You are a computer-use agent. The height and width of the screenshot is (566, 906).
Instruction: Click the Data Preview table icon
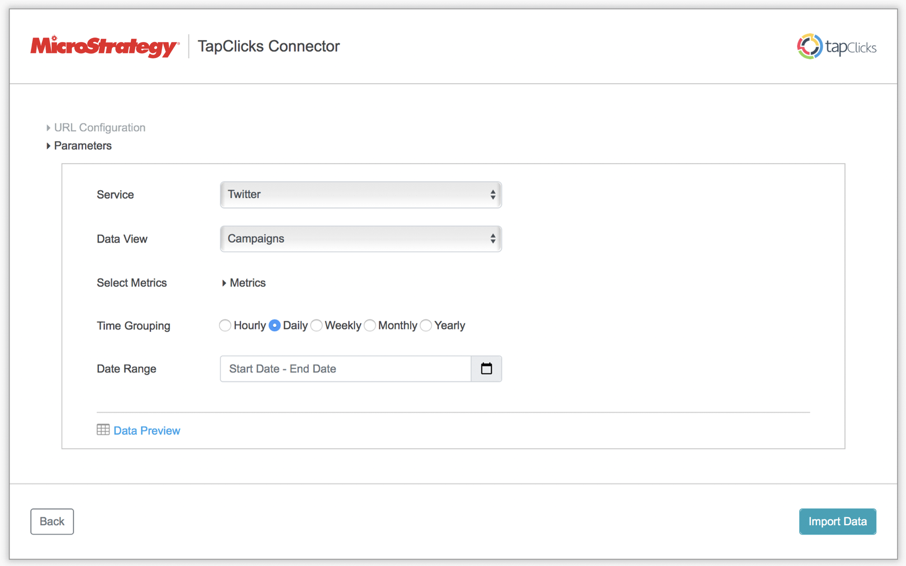point(103,430)
